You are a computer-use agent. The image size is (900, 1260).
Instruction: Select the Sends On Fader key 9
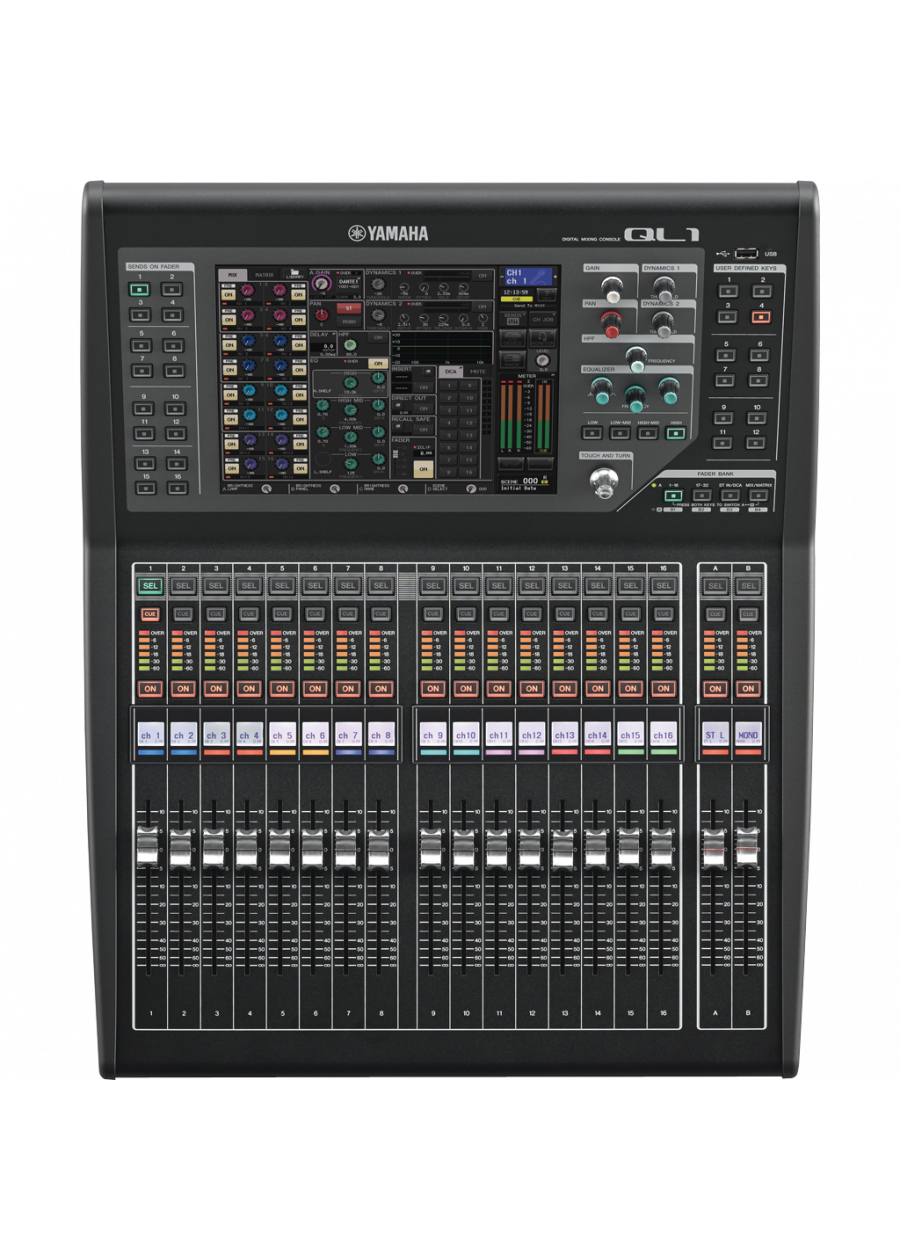(143, 410)
